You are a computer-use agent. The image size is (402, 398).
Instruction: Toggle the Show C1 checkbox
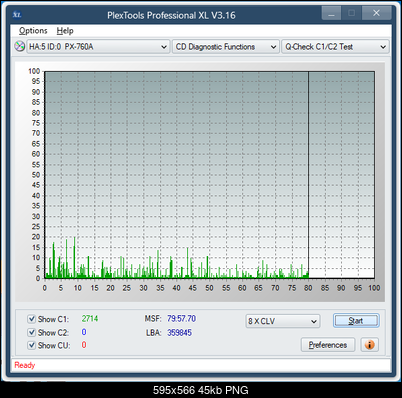coord(31,319)
